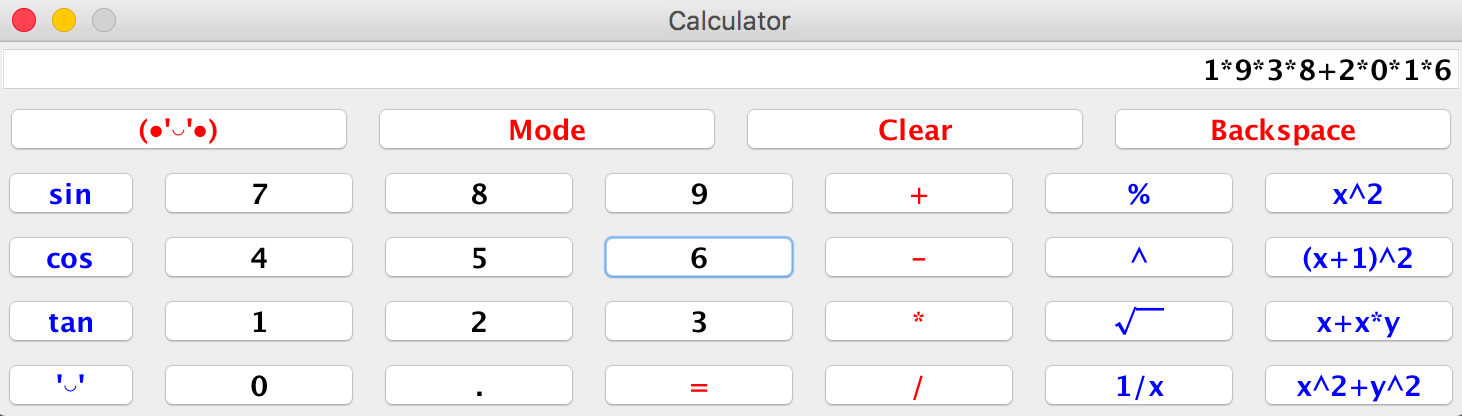
Task: Focus the expression display field
Action: coord(731,70)
